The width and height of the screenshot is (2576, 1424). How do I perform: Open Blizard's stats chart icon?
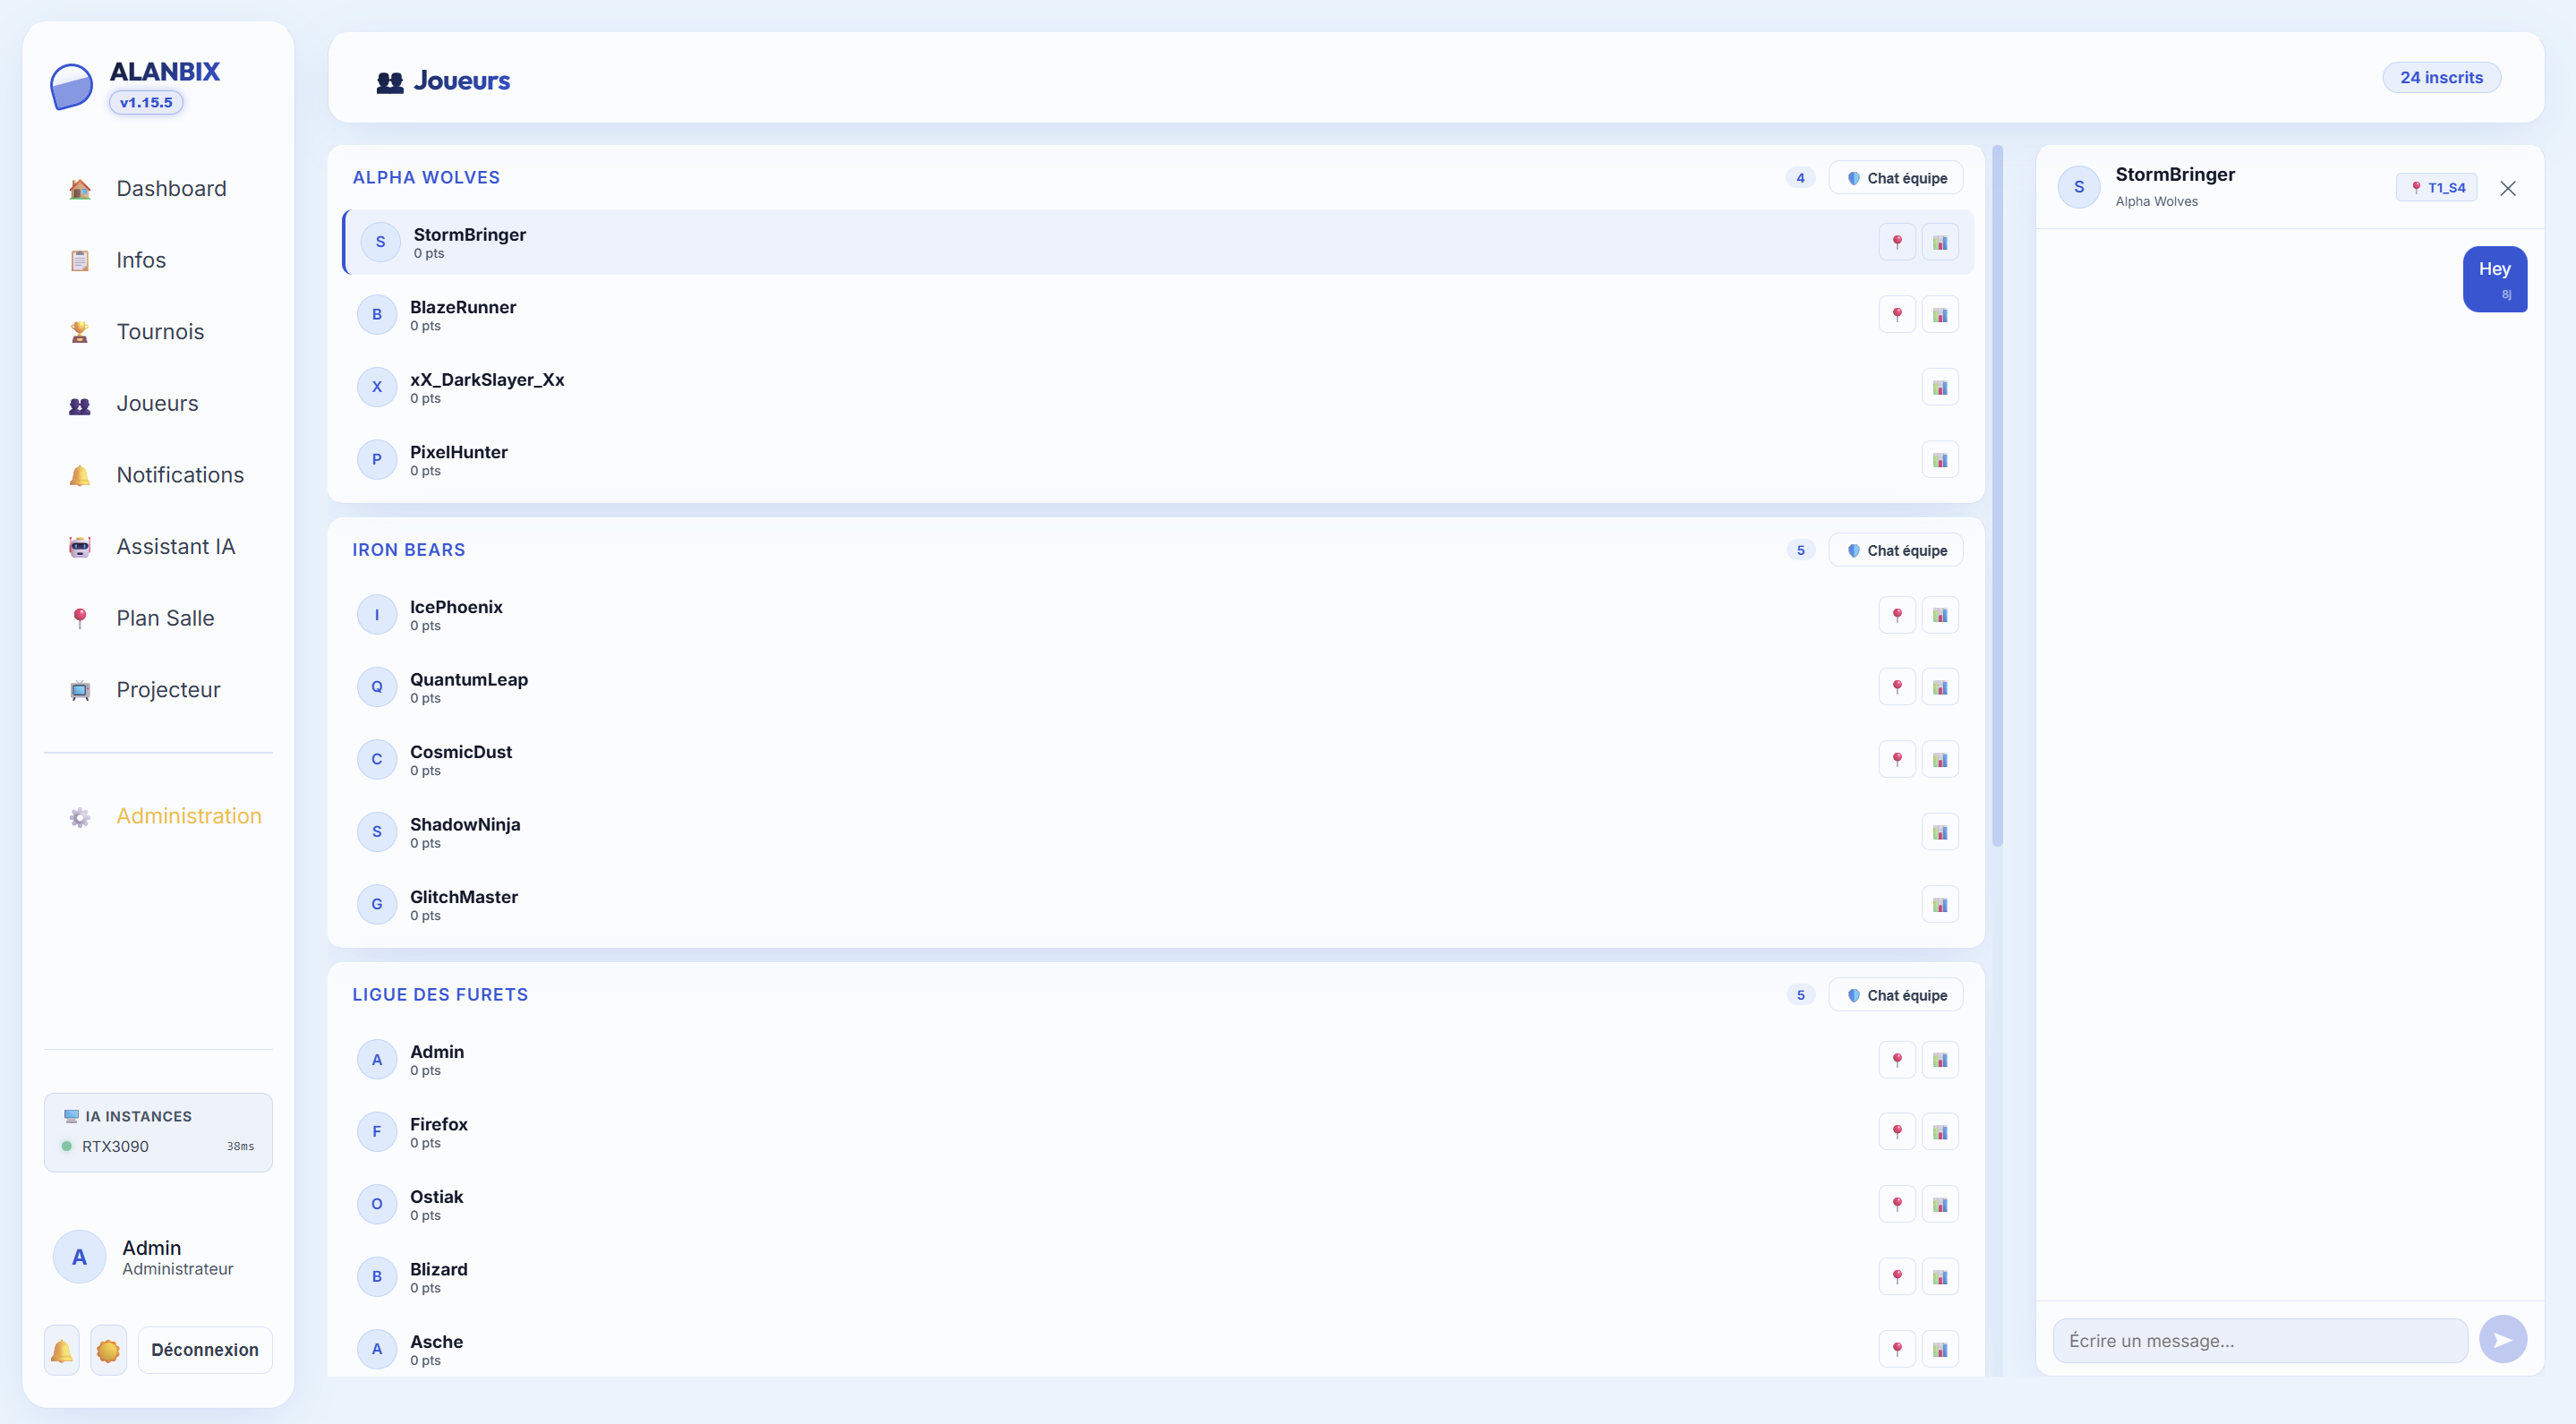[1940, 1277]
